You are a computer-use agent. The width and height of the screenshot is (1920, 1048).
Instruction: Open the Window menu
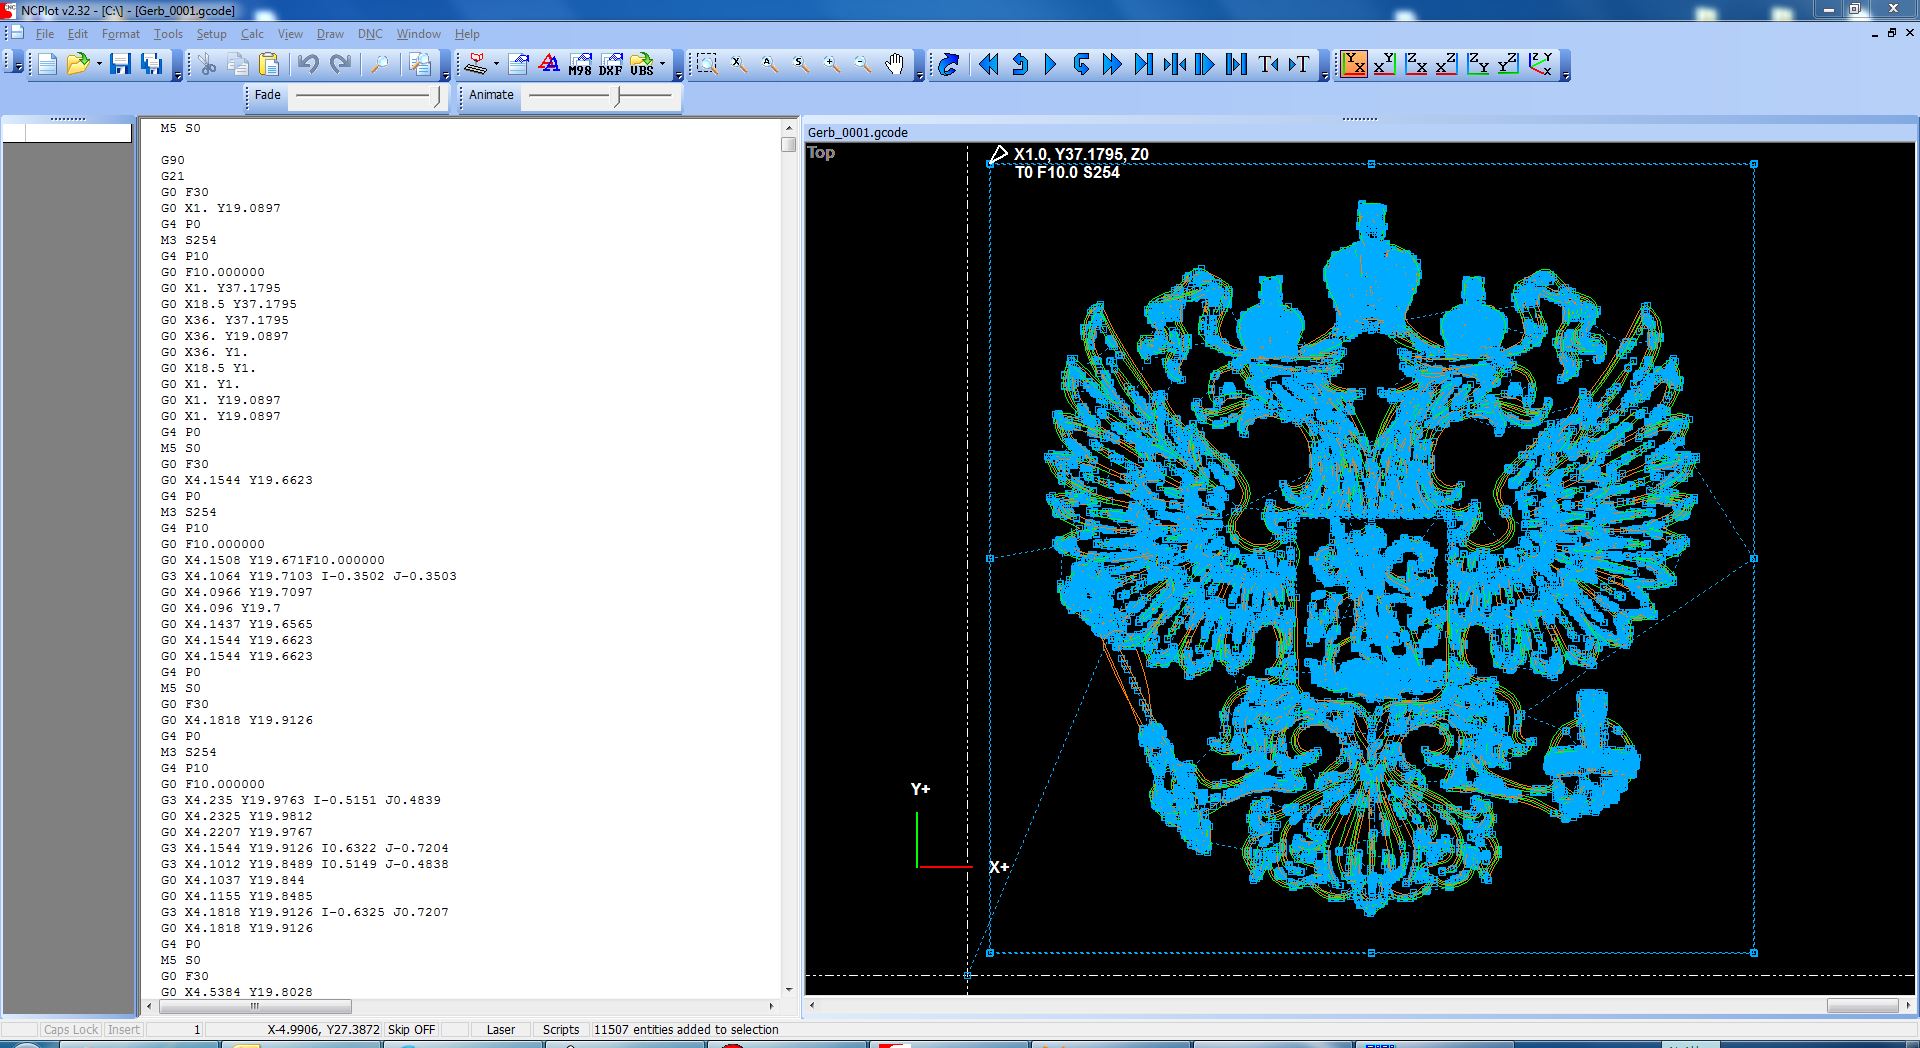click(418, 34)
